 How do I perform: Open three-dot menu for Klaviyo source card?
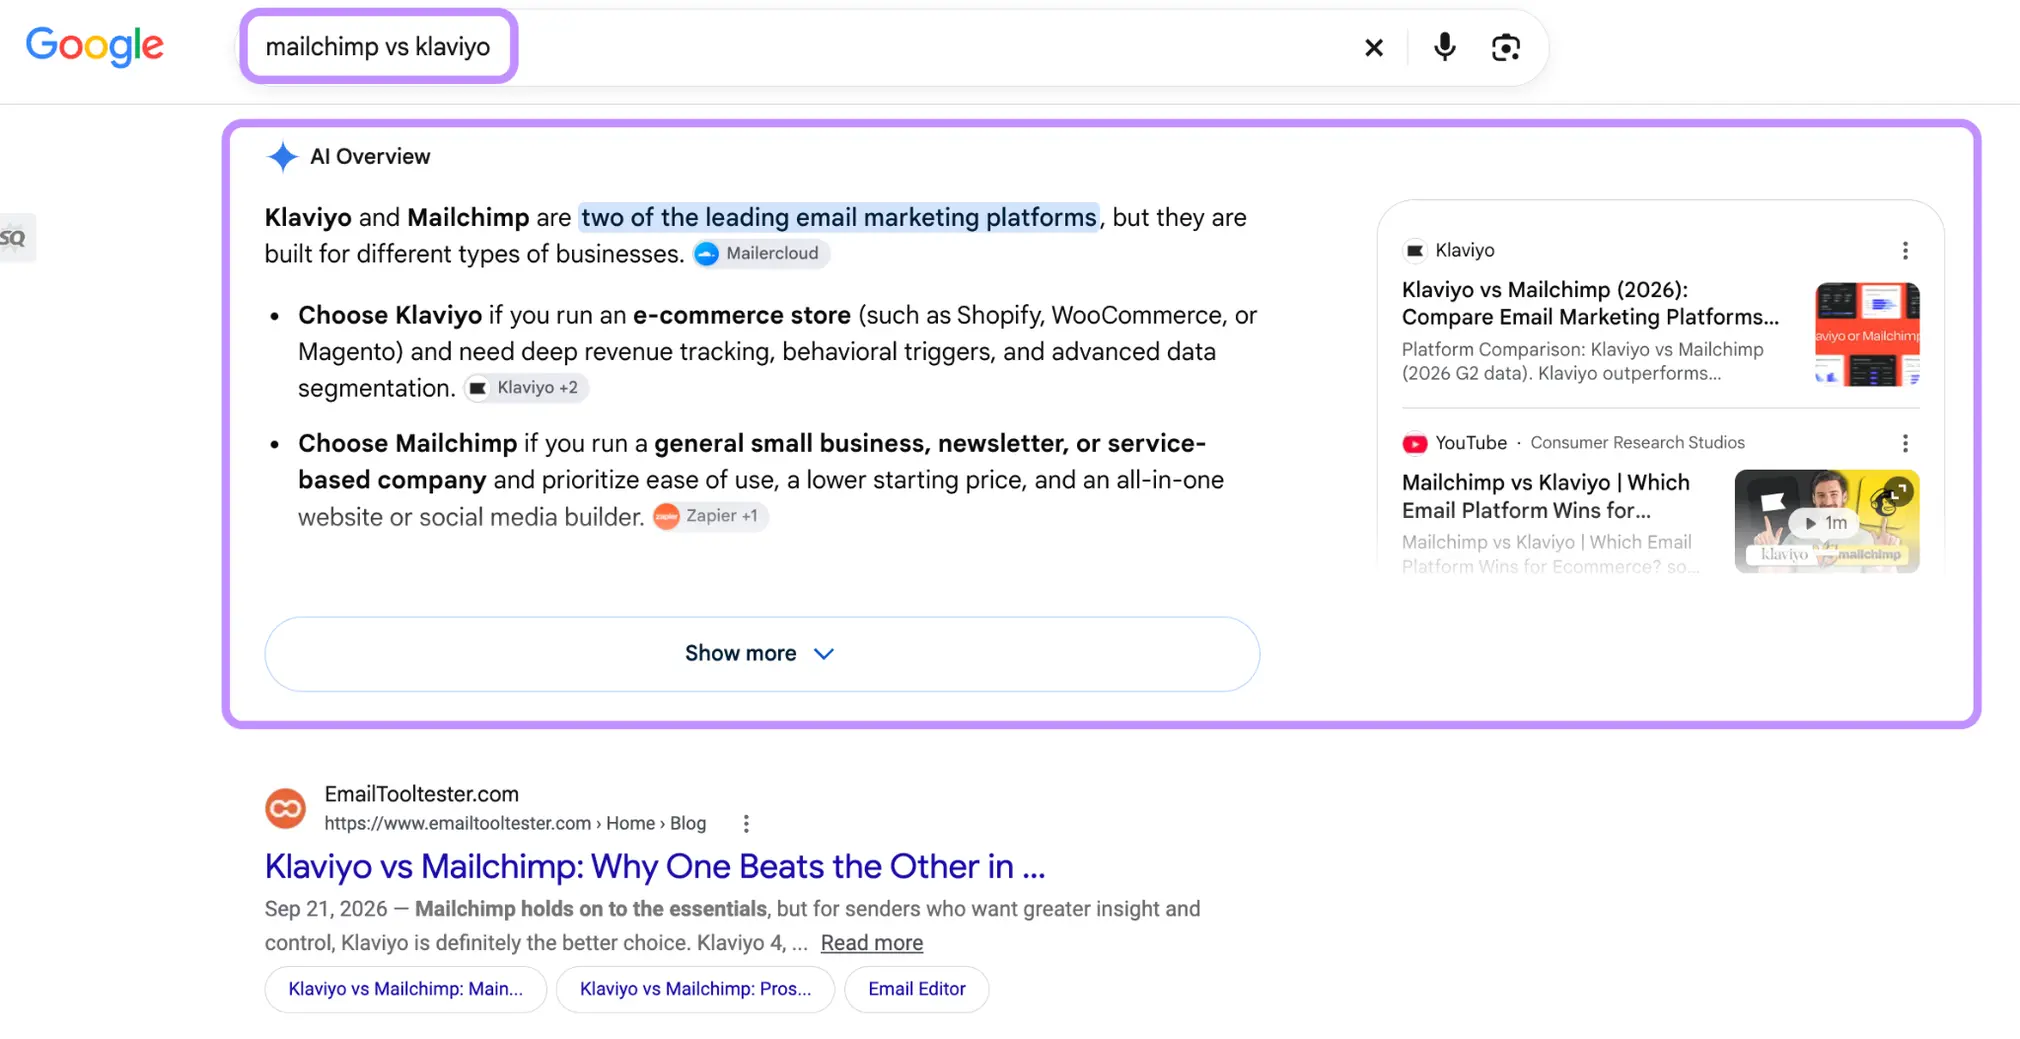1905,250
